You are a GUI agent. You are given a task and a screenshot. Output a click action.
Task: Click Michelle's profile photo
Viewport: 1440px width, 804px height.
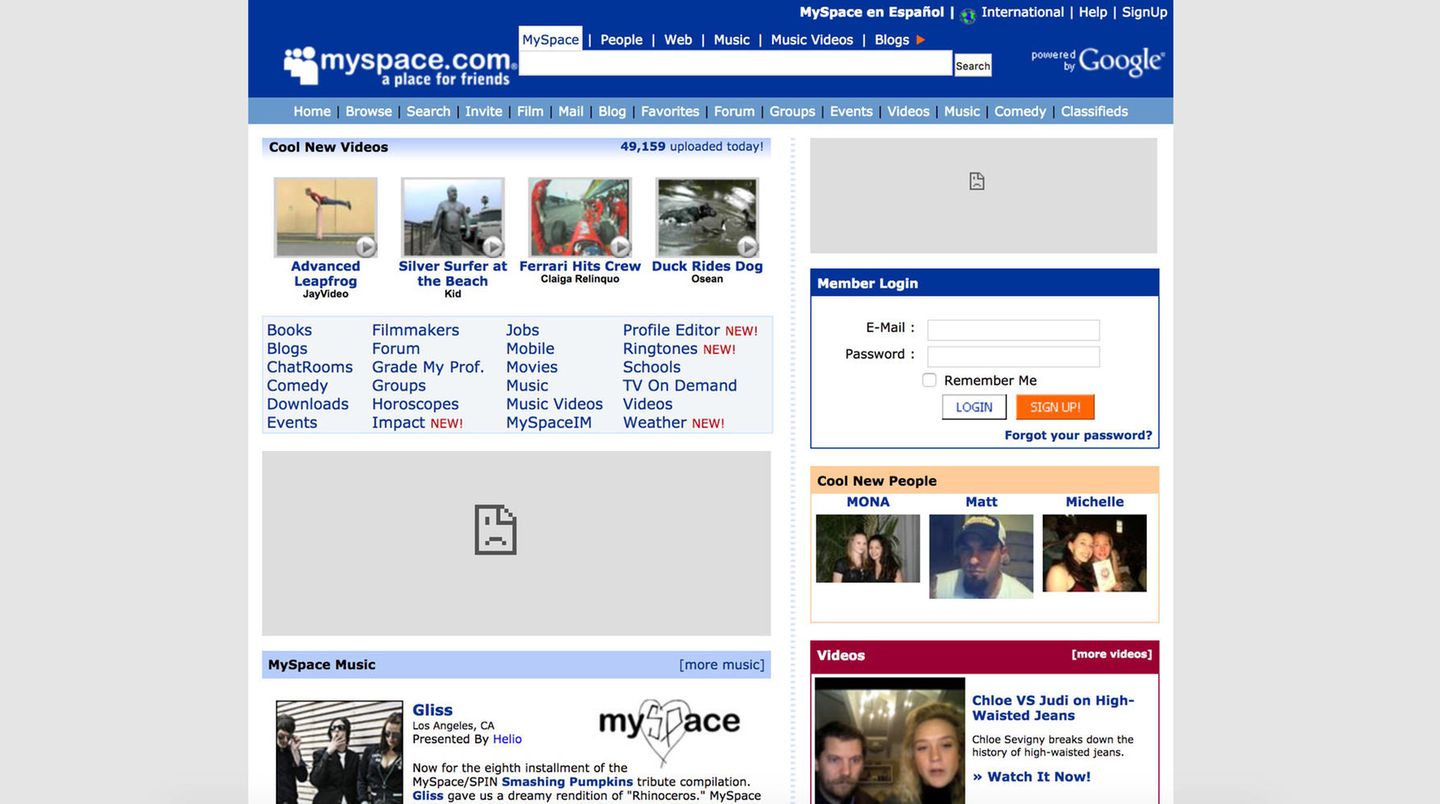pos(1095,553)
